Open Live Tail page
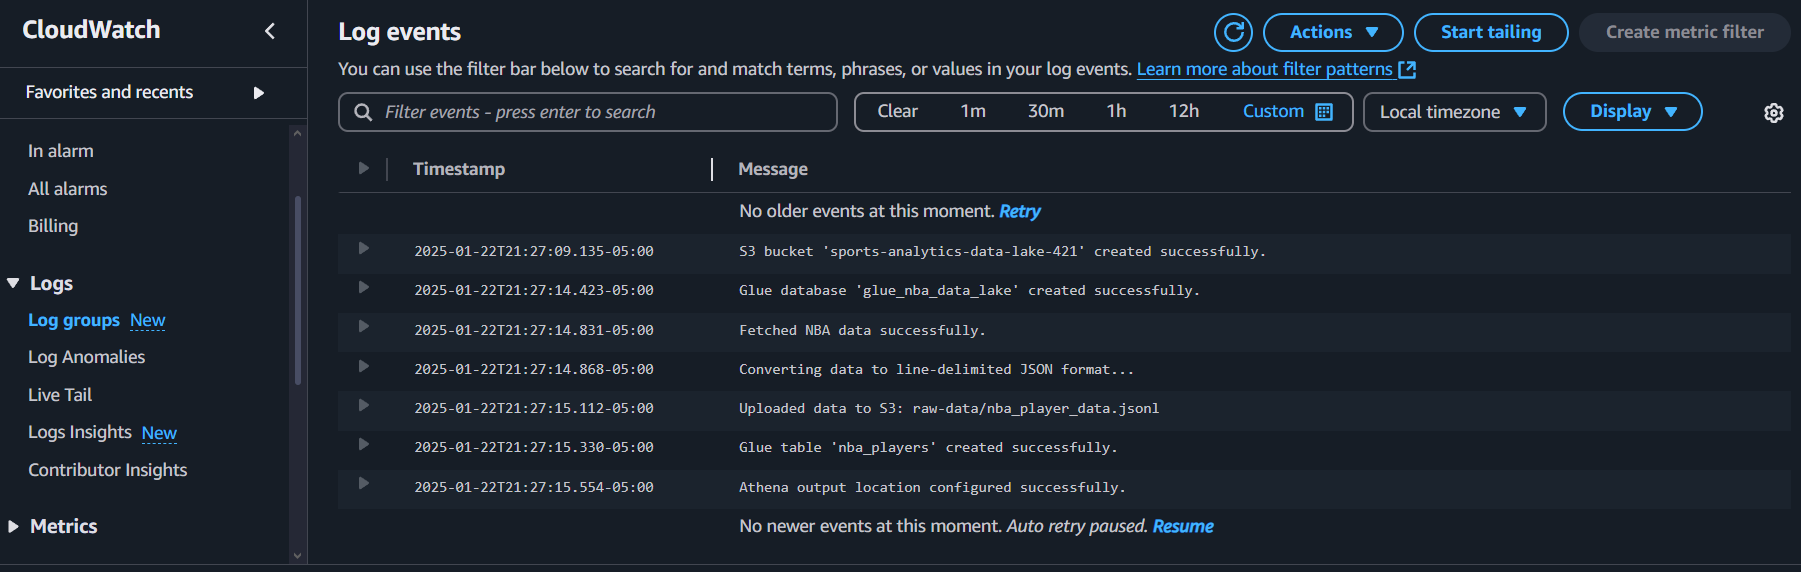1801x572 pixels. click(x=60, y=395)
